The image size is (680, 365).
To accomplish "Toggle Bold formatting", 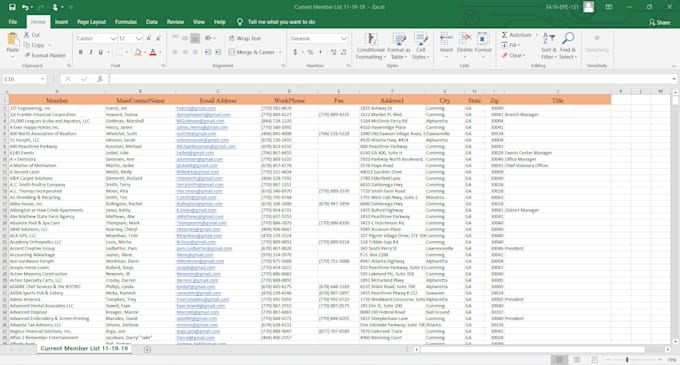I will click(81, 52).
